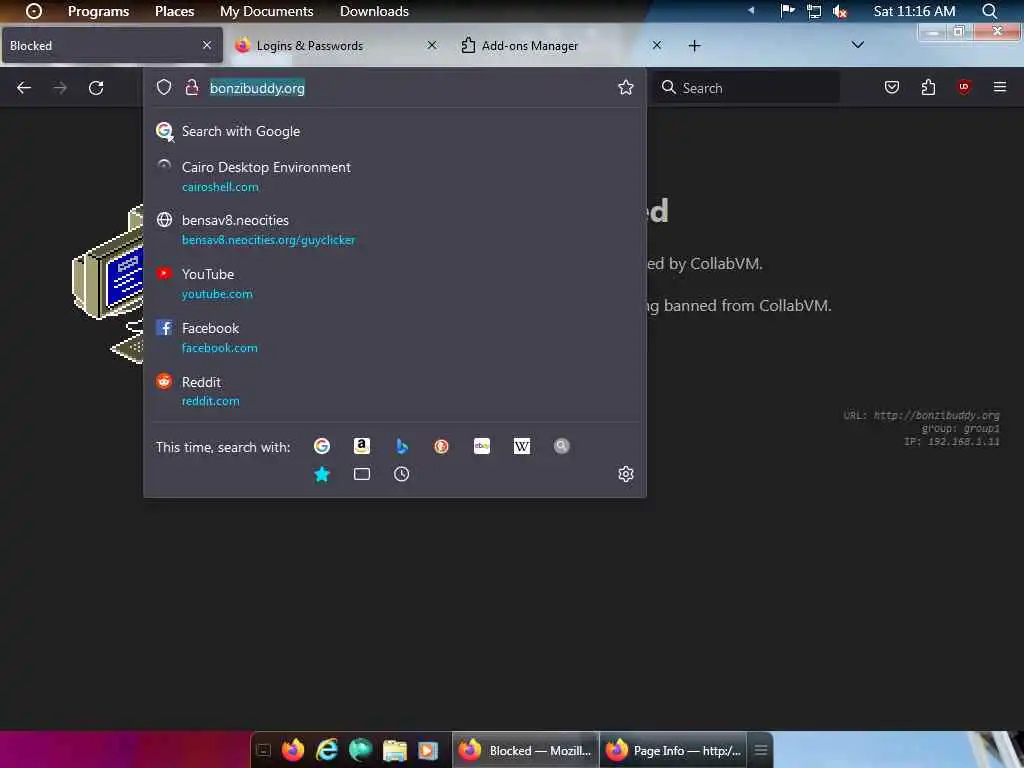Image resolution: width=1024 pixels, height=768 pixels.
Task: Open the Save to Pocket icon
Action: click(892, 88)
